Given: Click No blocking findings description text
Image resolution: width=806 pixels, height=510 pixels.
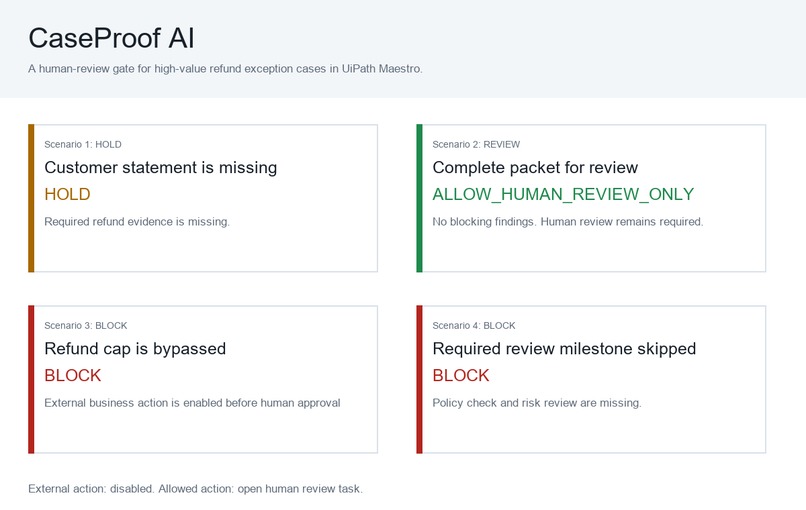Looking at the screenshot, I should (567, 222).
